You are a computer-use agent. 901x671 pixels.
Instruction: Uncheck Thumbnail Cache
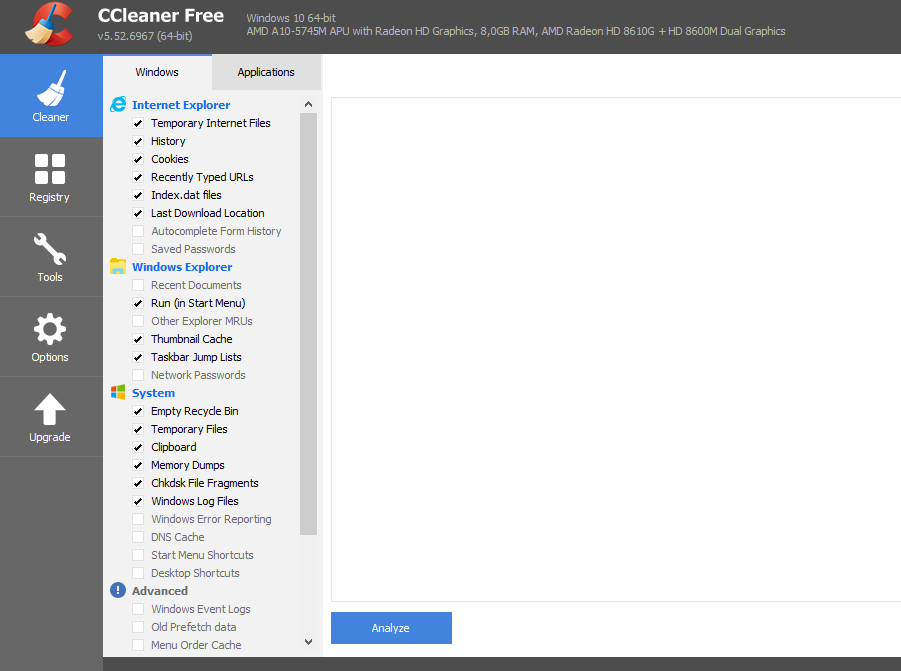coord(138,339)
